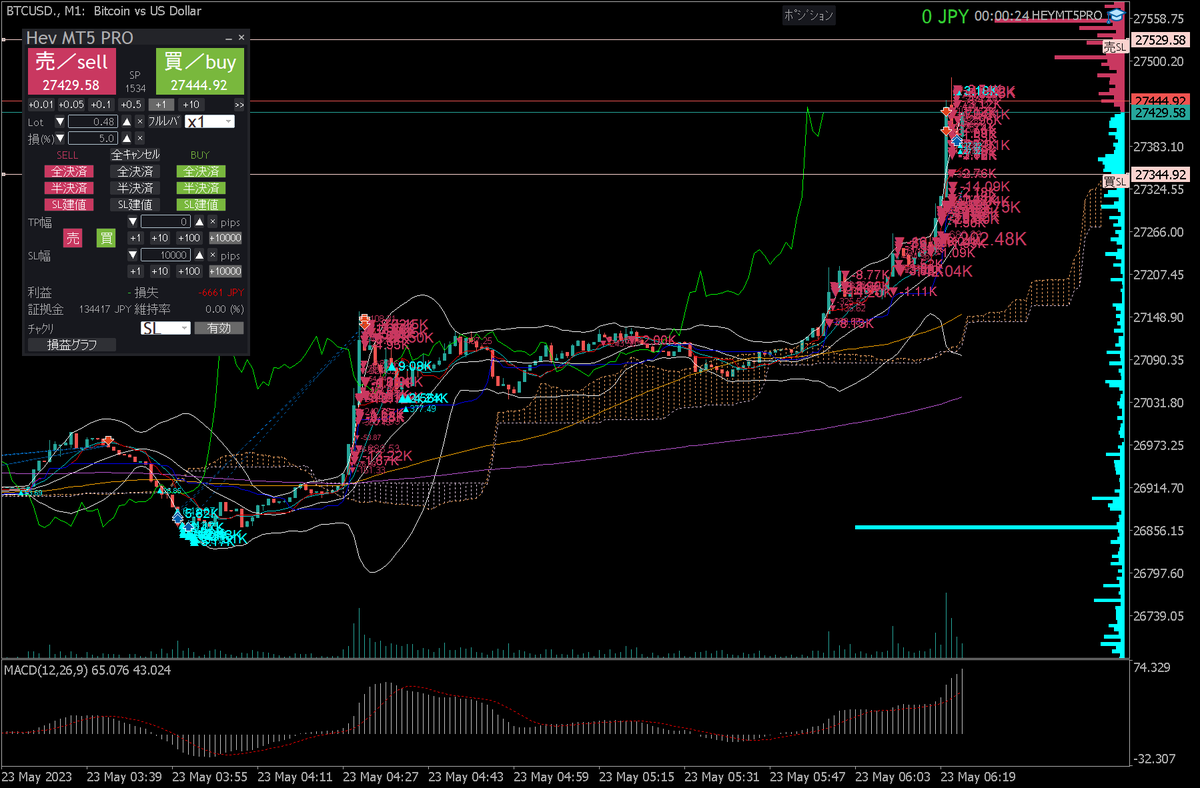Screen dimensions: 1200x788
Task: Click the 損(%) input field showing 5.0
Action: [93, 138]
